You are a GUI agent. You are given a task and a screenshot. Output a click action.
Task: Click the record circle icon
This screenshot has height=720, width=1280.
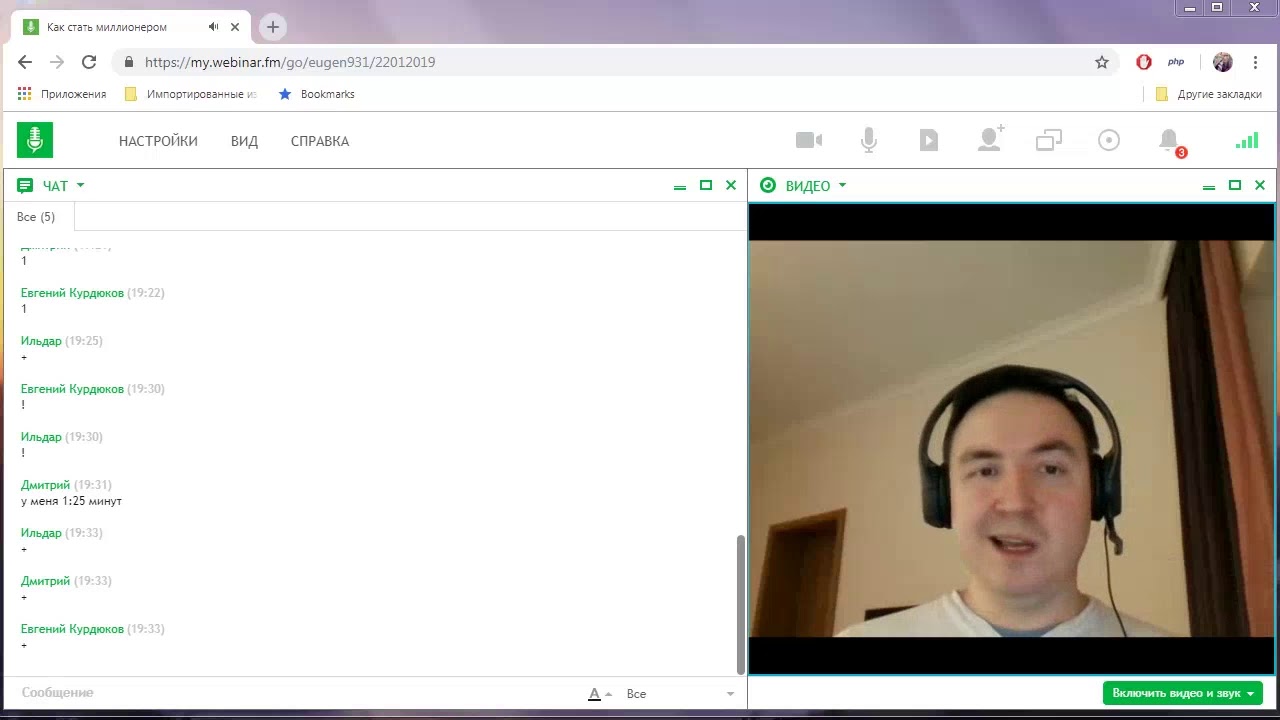1109,140
